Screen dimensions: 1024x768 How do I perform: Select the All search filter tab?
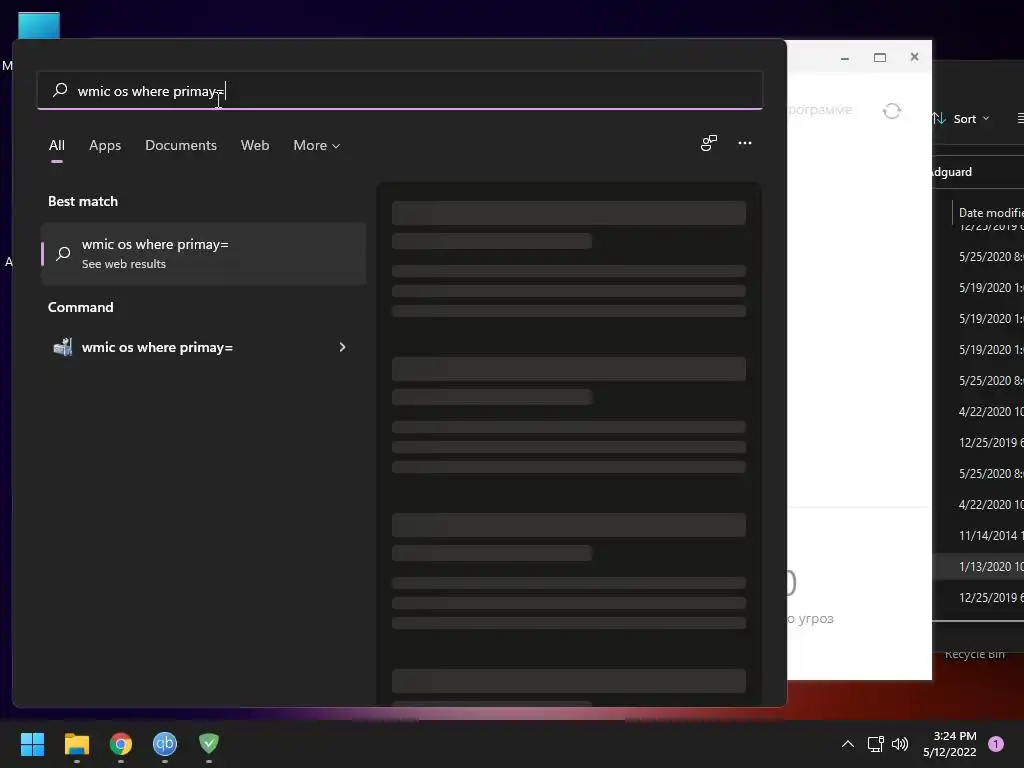(x=57, y=145)
